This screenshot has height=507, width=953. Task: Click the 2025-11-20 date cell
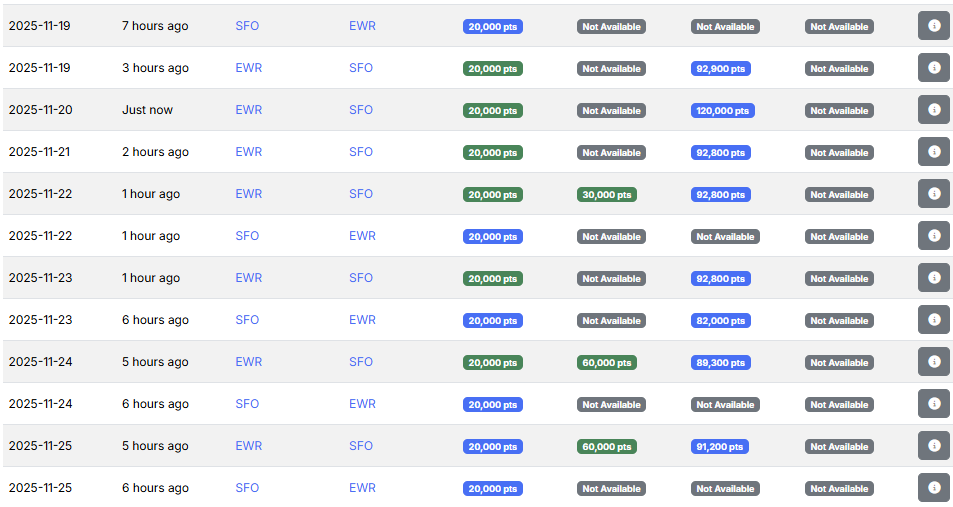40,110
